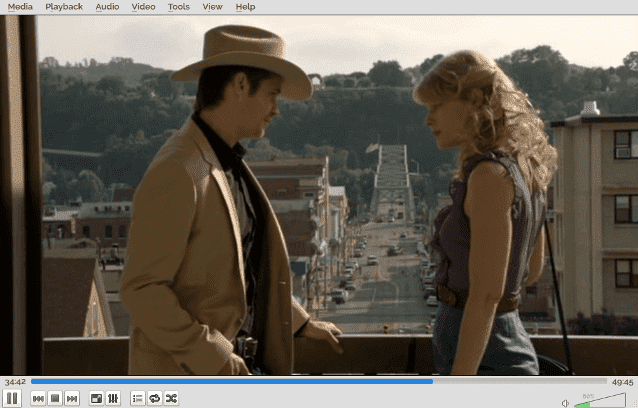Open the Audio menu

107,7
